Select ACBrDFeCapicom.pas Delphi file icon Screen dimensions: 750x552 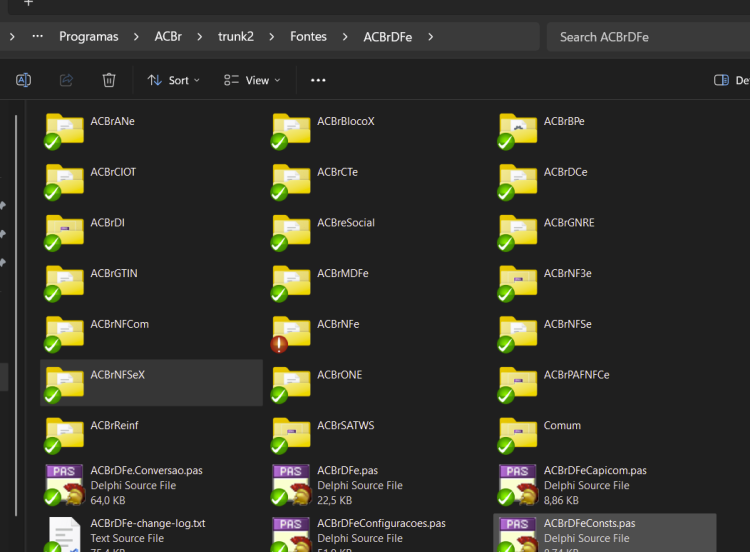pos(517,485)
